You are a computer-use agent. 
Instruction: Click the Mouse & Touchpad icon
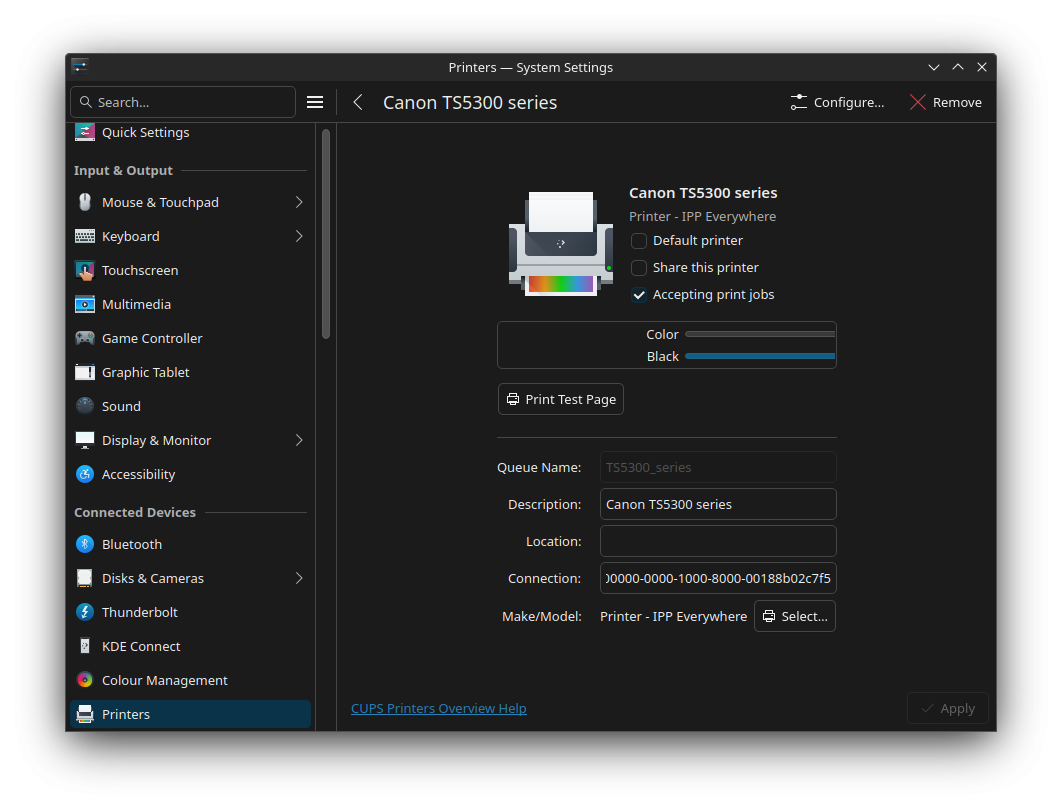tap(85, 203)
